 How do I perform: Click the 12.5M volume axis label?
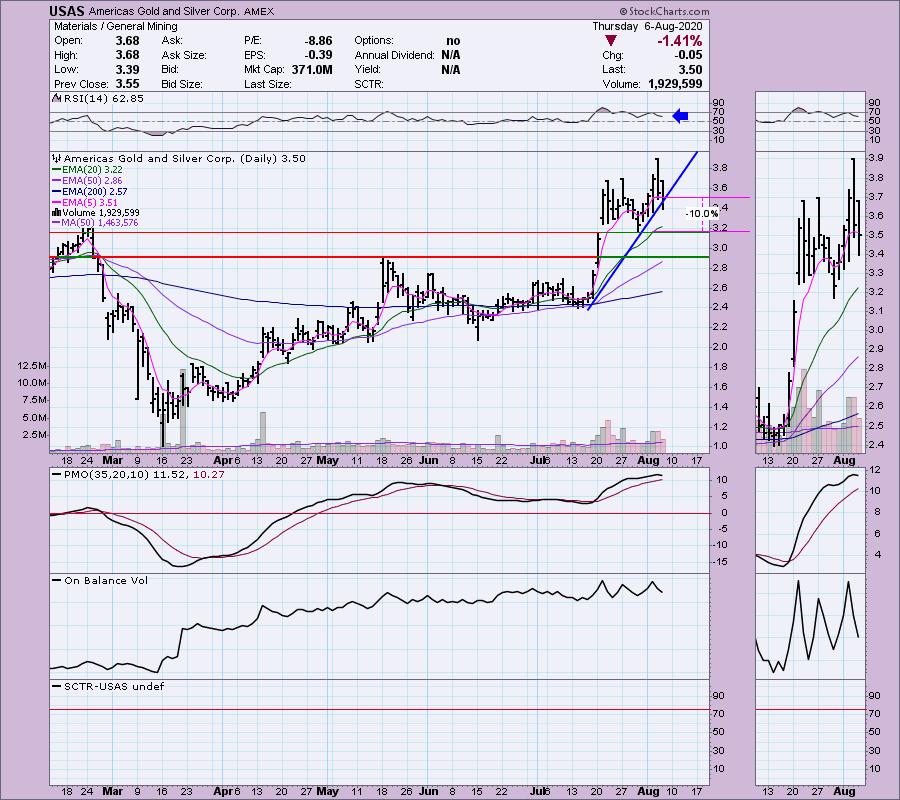pyautogui.click(x=32, y=366)
